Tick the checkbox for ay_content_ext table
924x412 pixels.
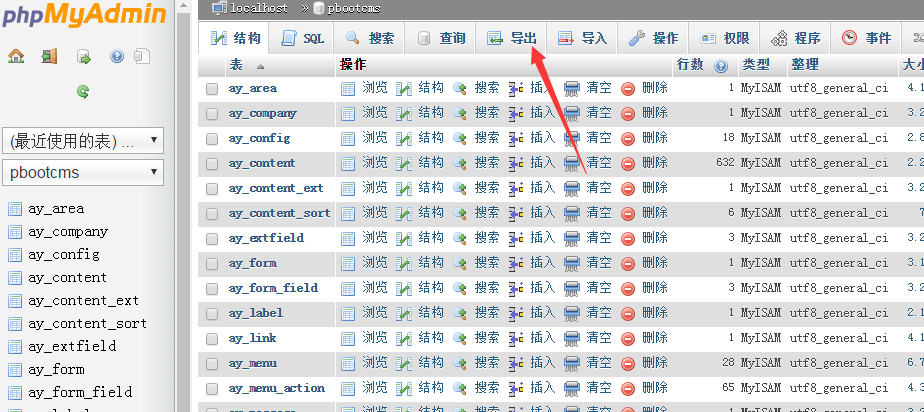[x=212, y=189]
